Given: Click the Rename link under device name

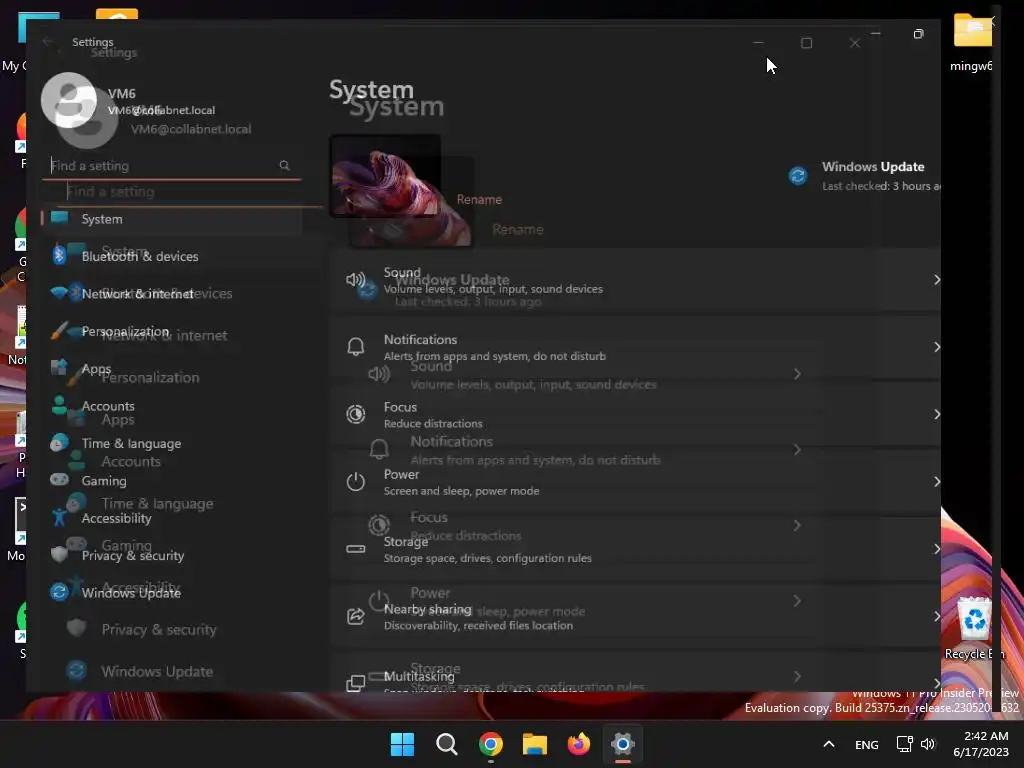Looking at the screenshot, I should click(479, 200).
